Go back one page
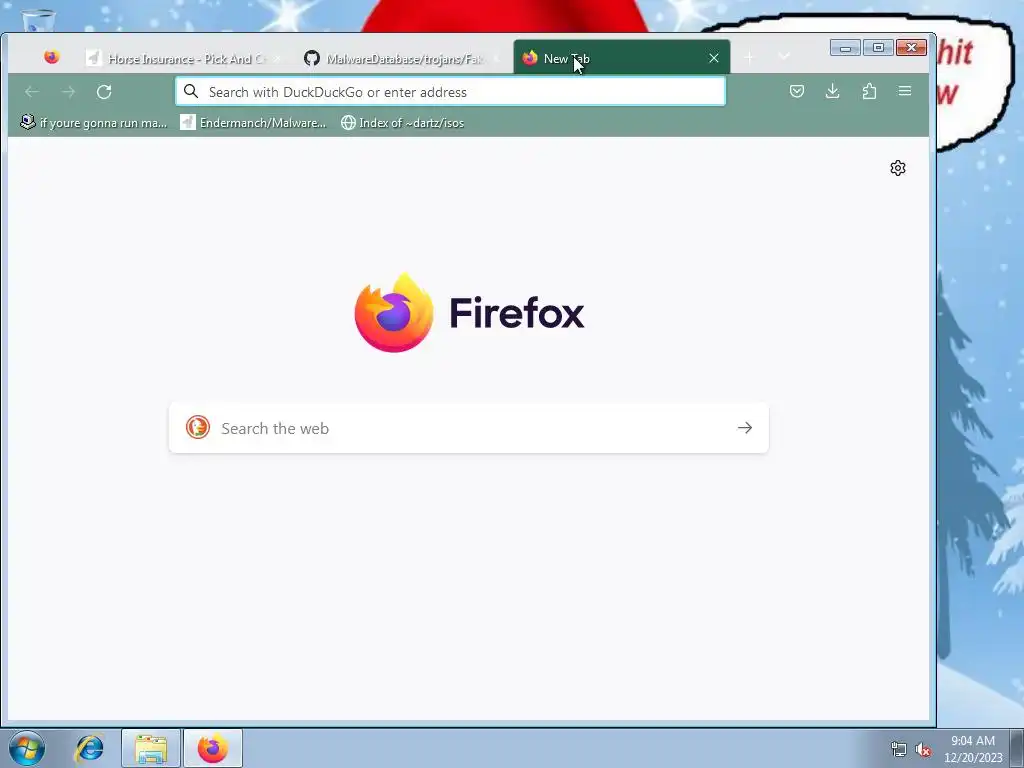 pos(31,91)
